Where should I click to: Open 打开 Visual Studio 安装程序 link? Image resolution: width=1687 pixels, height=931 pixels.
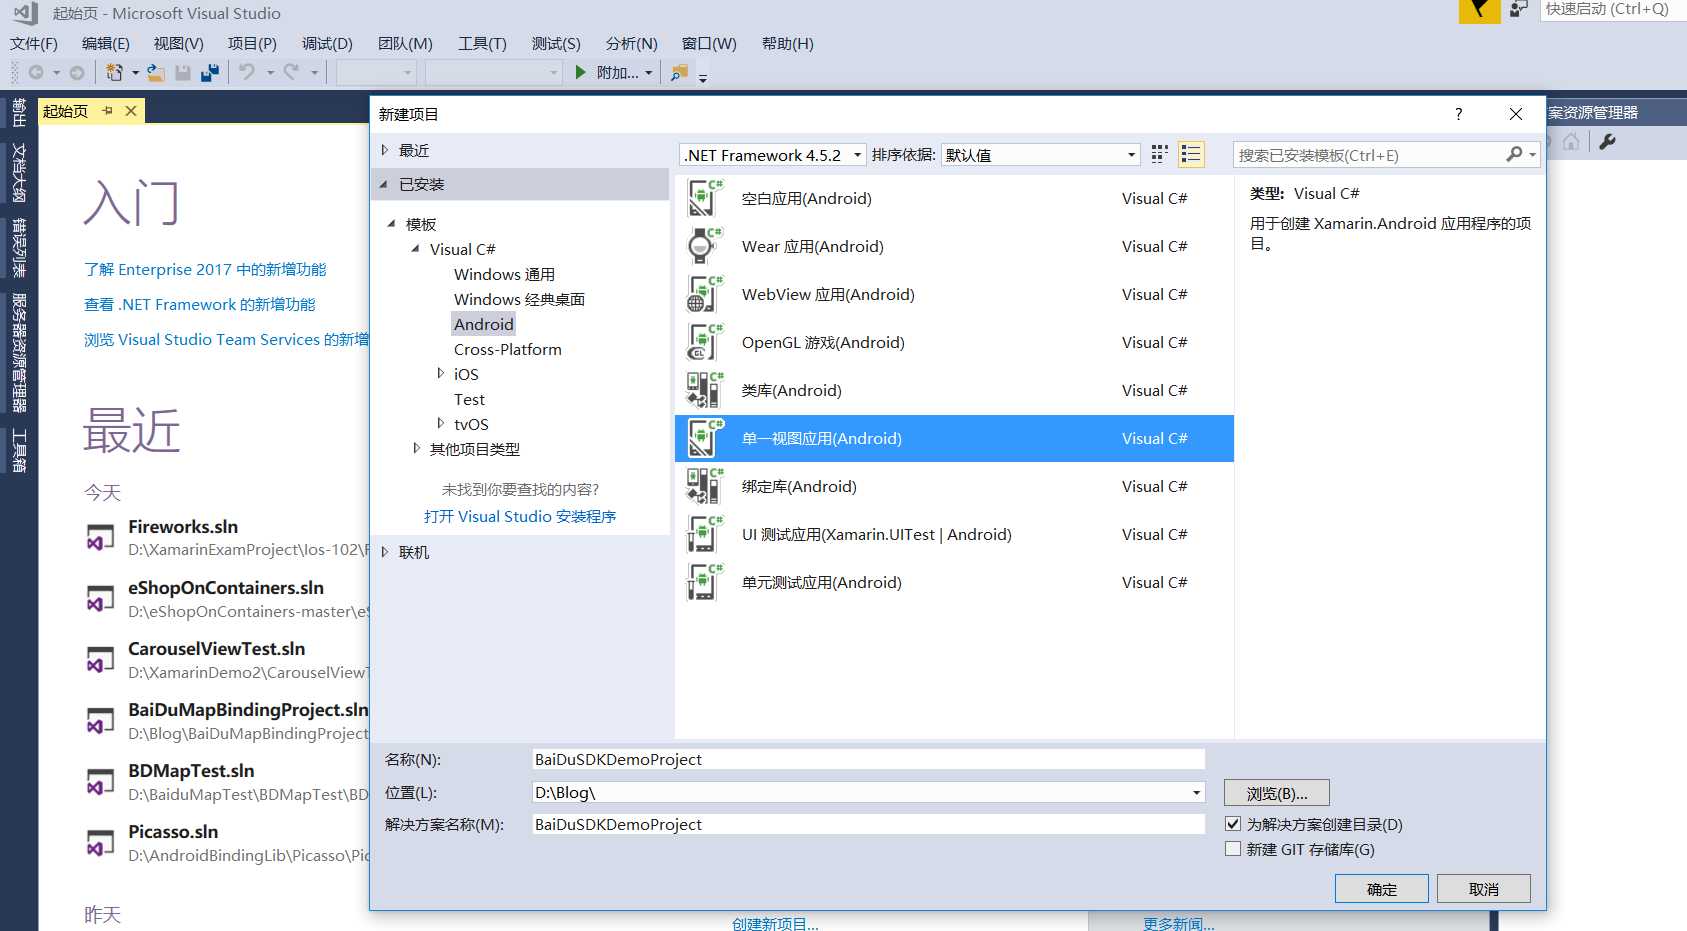click(x=520, y=516)
